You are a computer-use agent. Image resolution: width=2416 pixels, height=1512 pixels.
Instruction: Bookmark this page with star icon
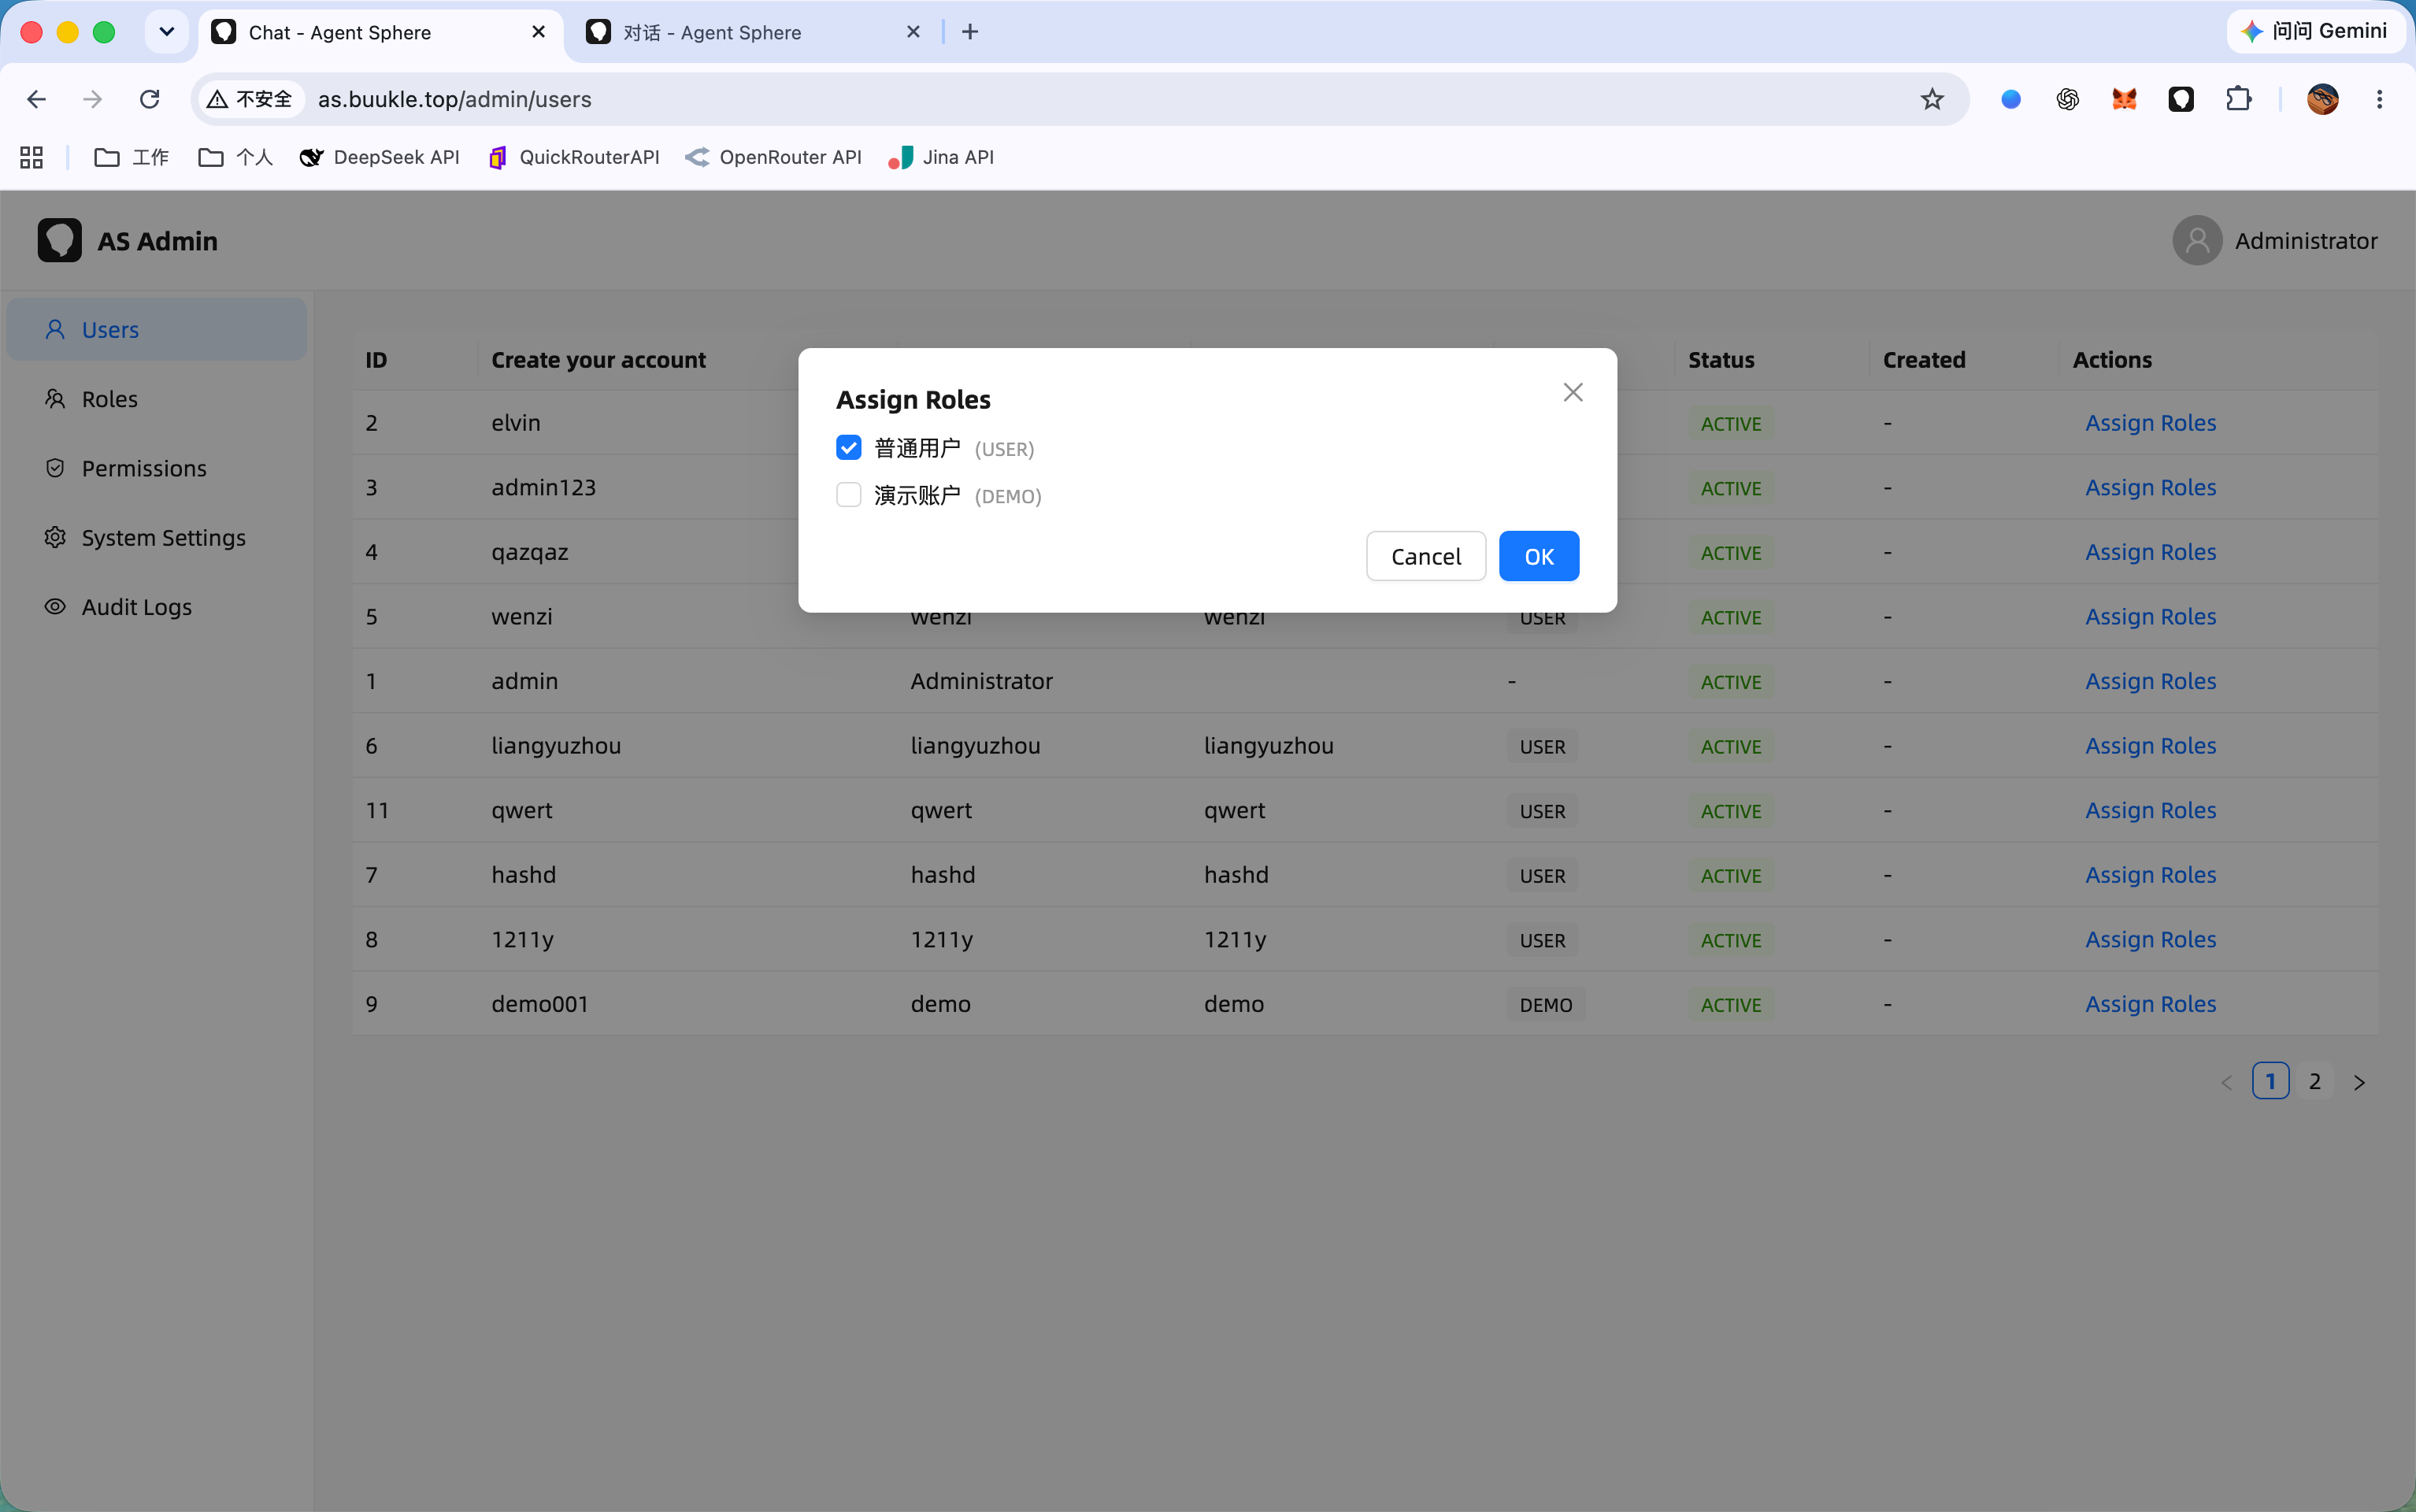(x=1932, y=99)
